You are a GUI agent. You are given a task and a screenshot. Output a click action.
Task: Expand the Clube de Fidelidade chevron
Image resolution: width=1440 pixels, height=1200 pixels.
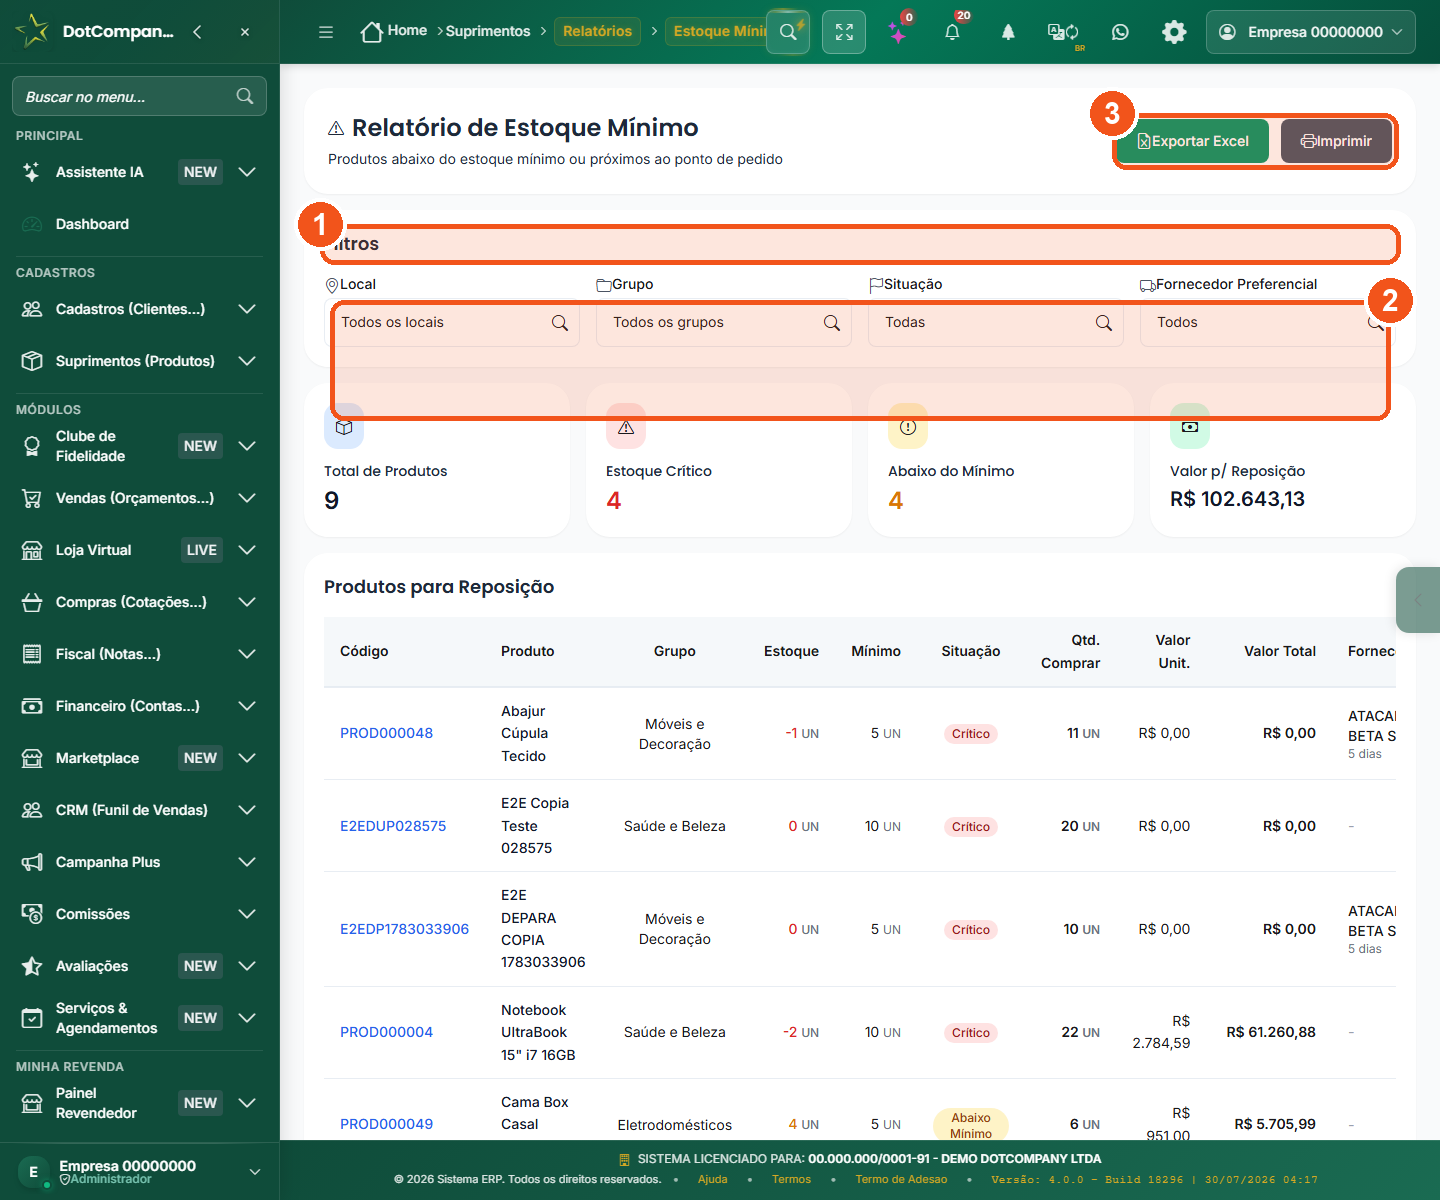coord(247,446)
